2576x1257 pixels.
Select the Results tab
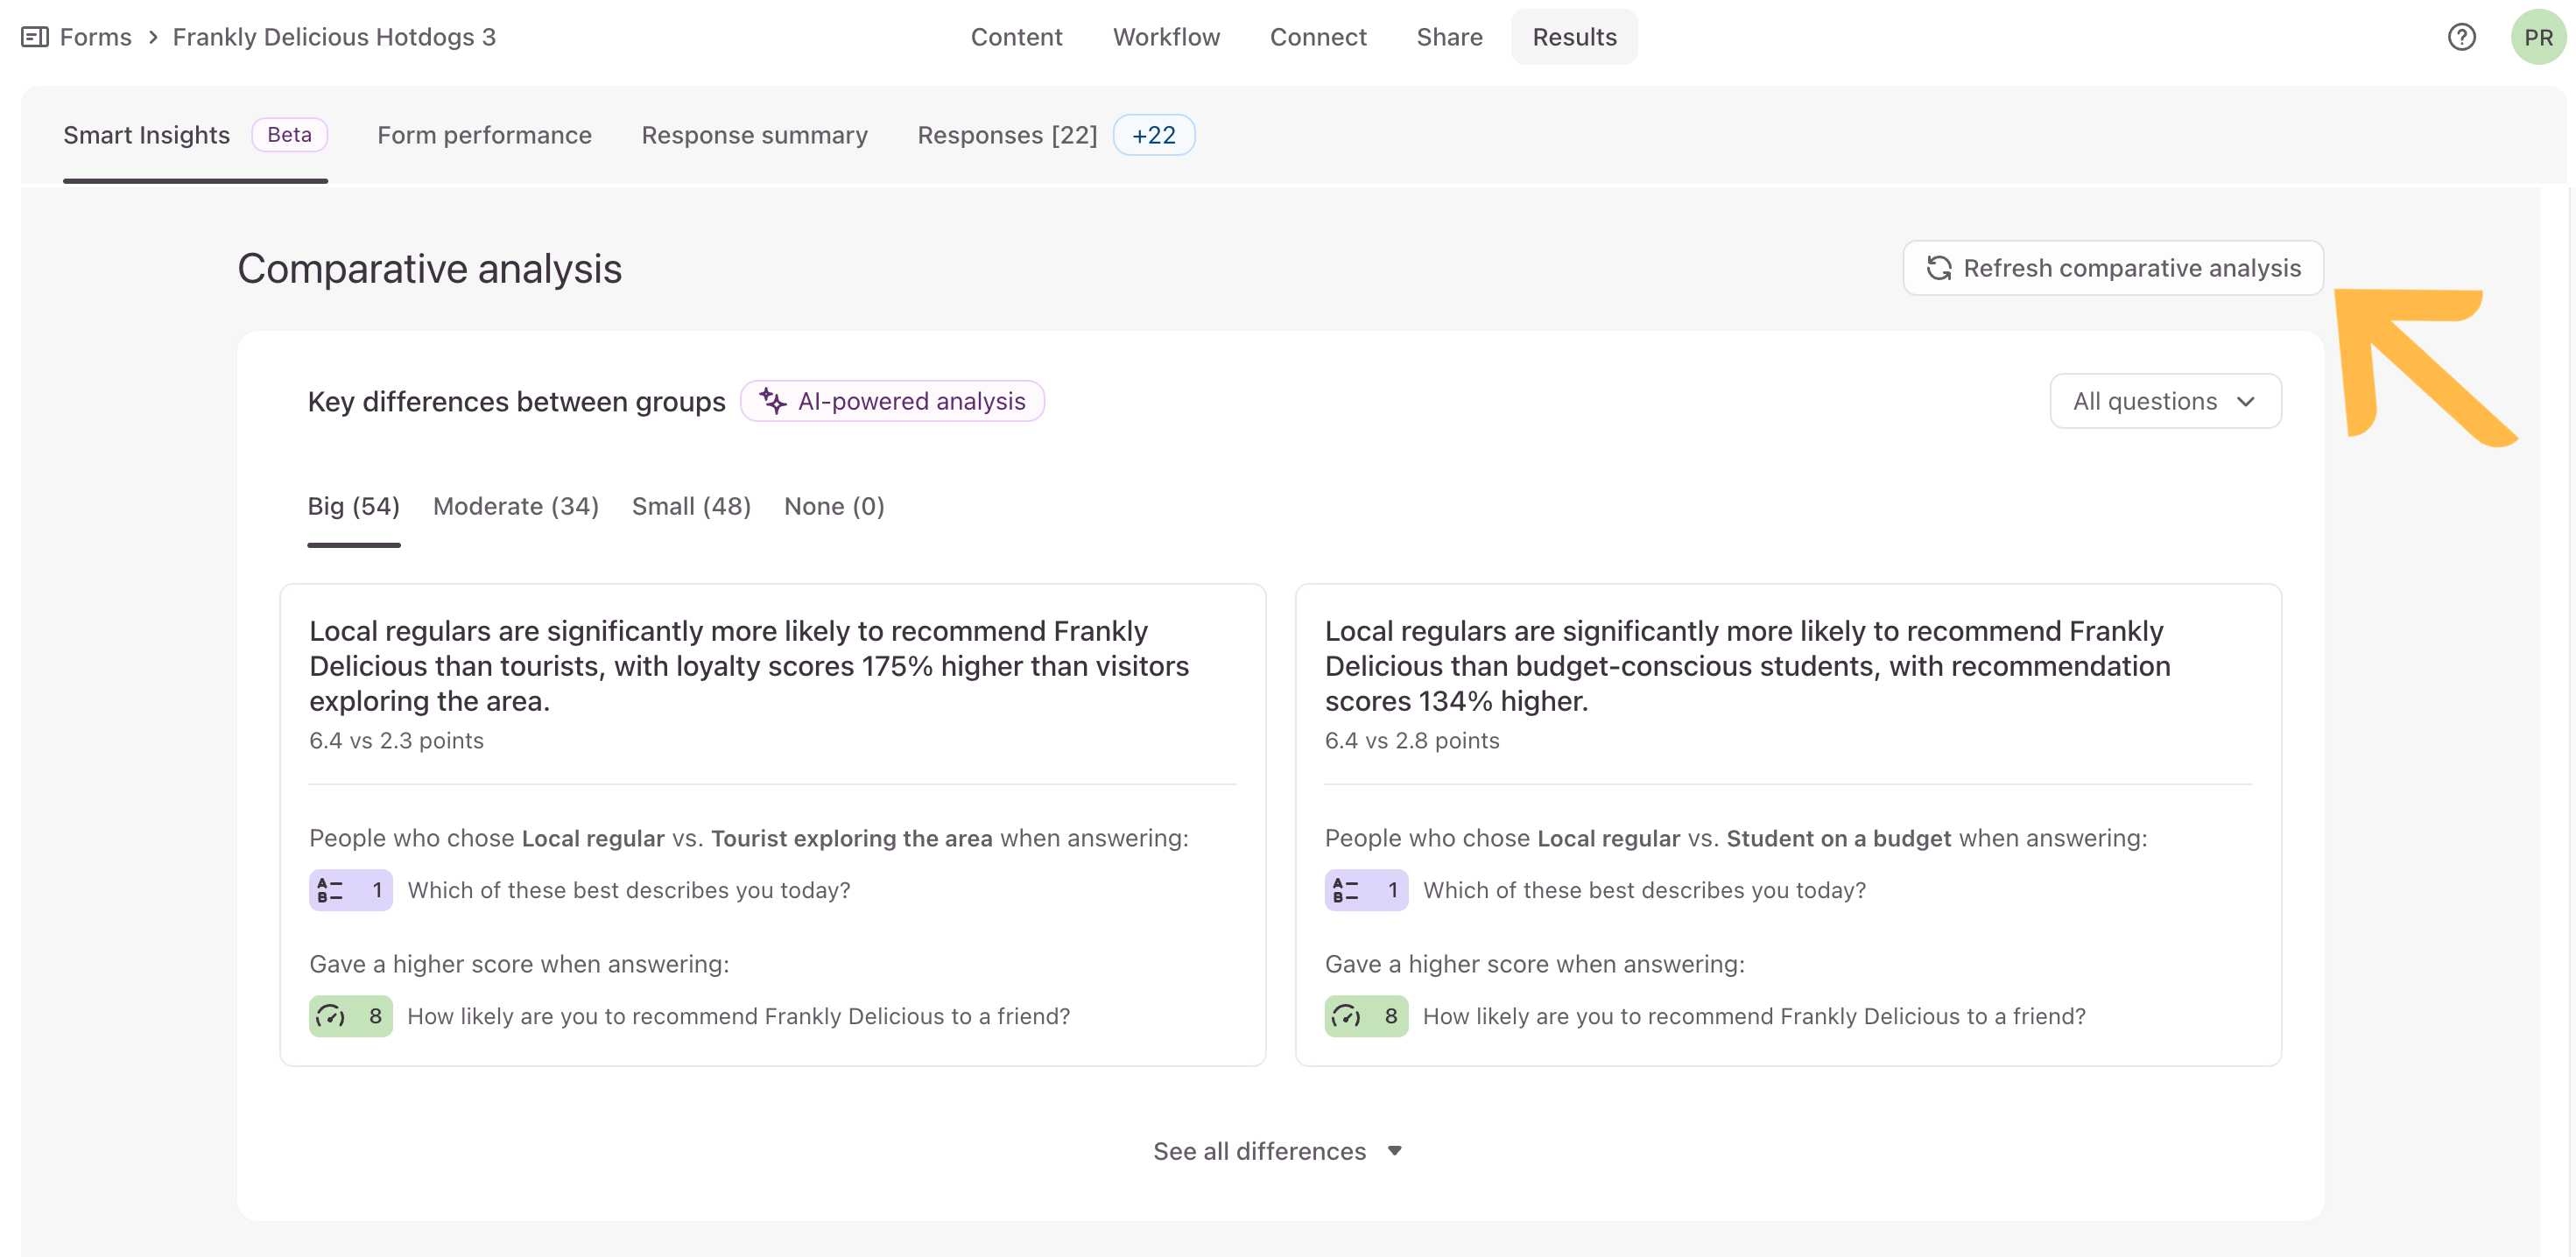click(1574, 37)
